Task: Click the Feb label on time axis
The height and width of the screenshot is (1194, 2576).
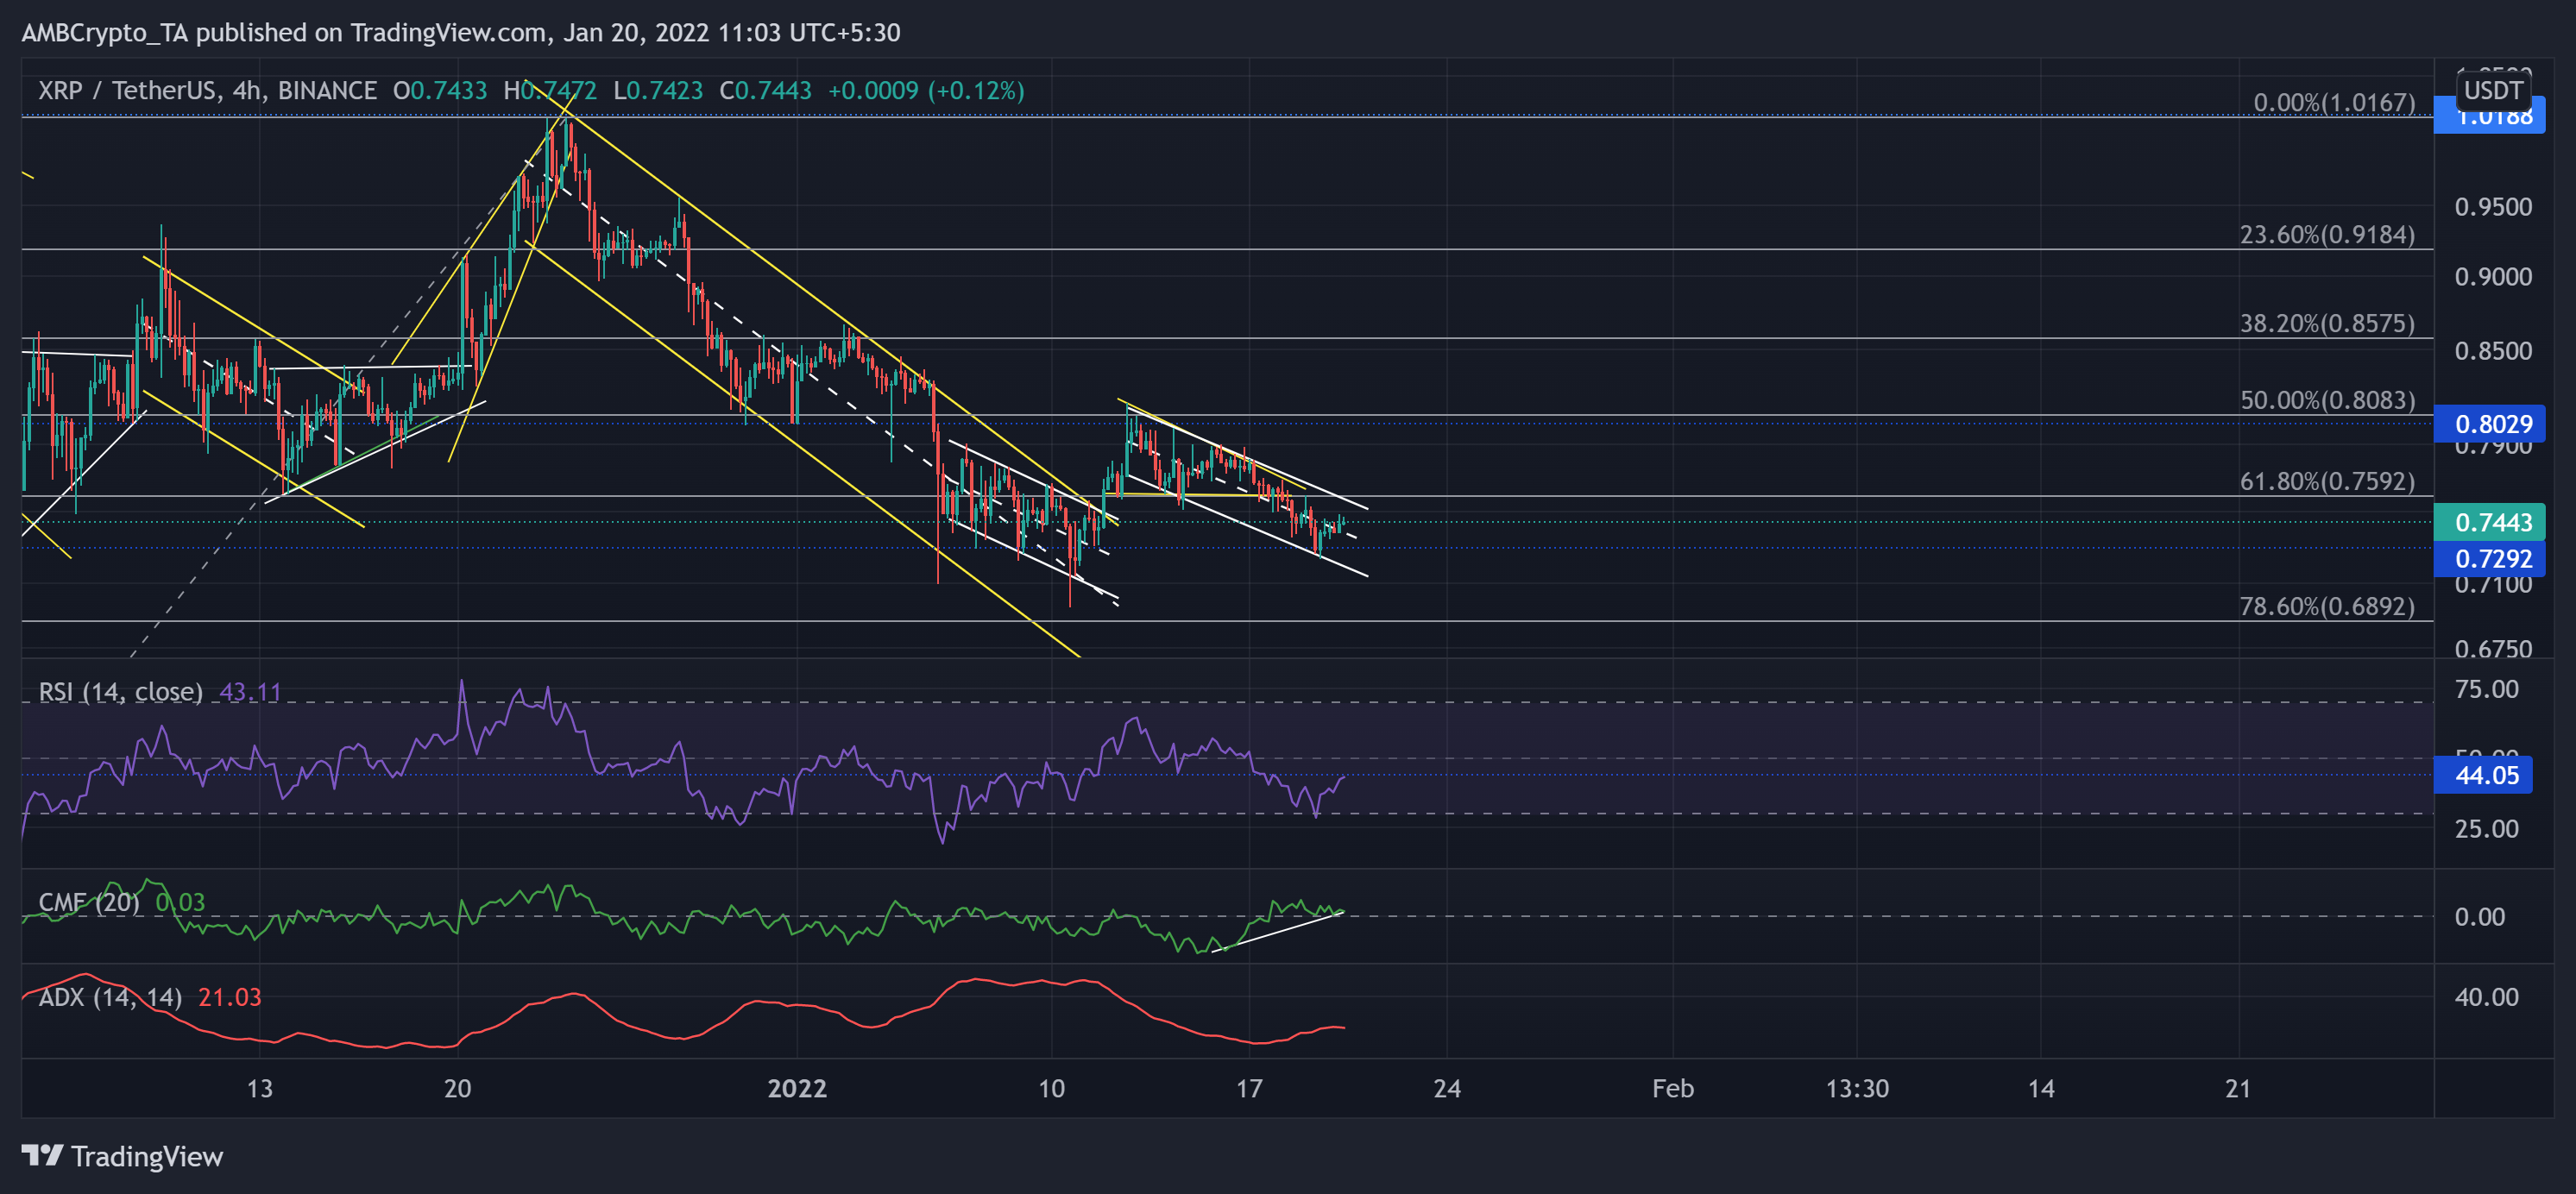Action: point(1673,1088)
